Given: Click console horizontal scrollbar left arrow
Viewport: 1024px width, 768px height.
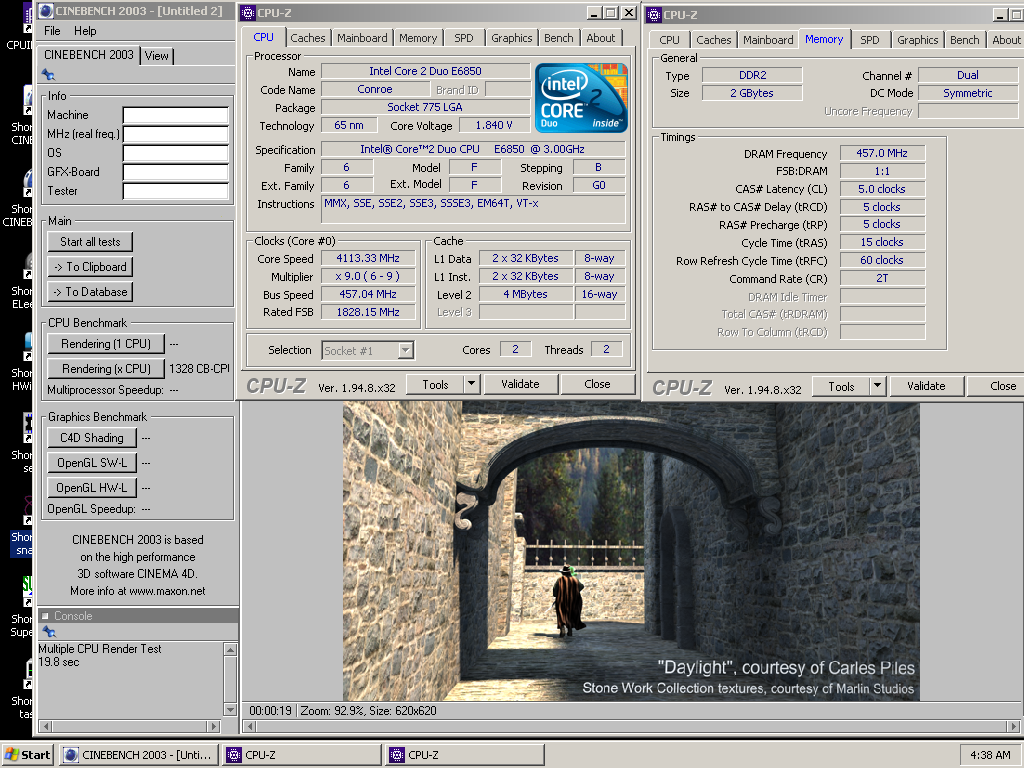Looking at the screenshot, I should pos(45,726).
